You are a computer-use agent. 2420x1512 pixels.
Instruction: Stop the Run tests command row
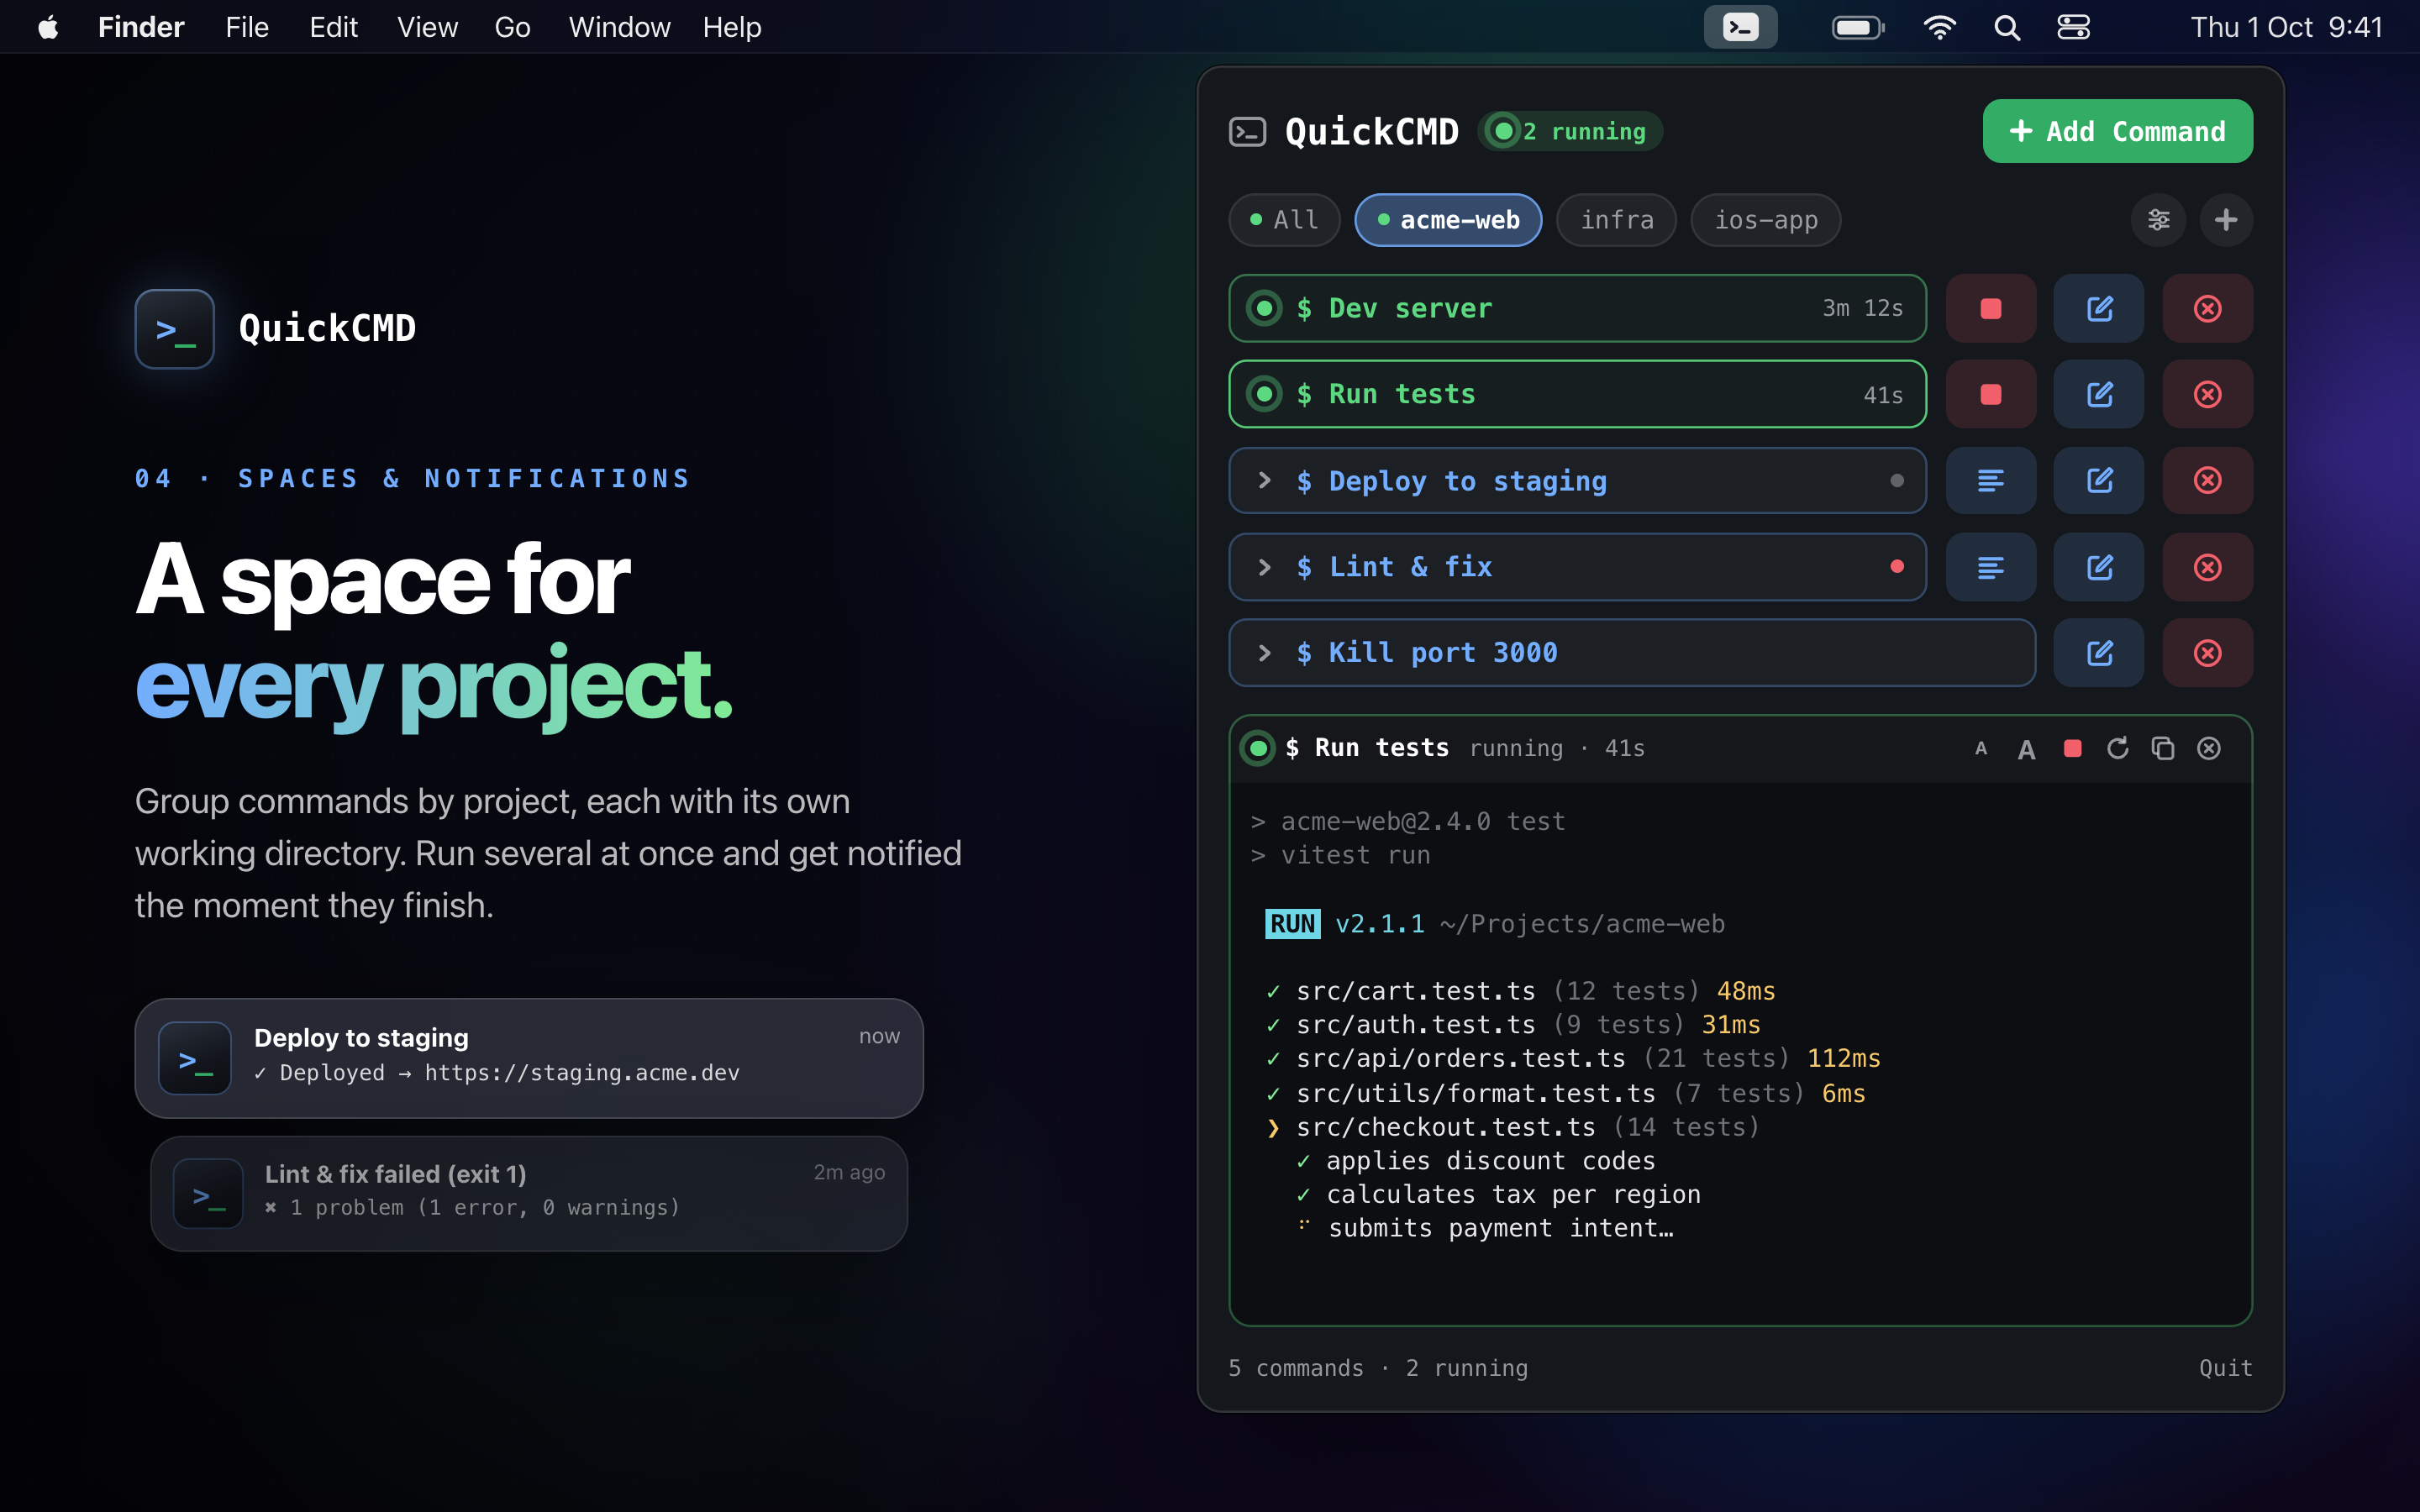tap(1990, 394)
